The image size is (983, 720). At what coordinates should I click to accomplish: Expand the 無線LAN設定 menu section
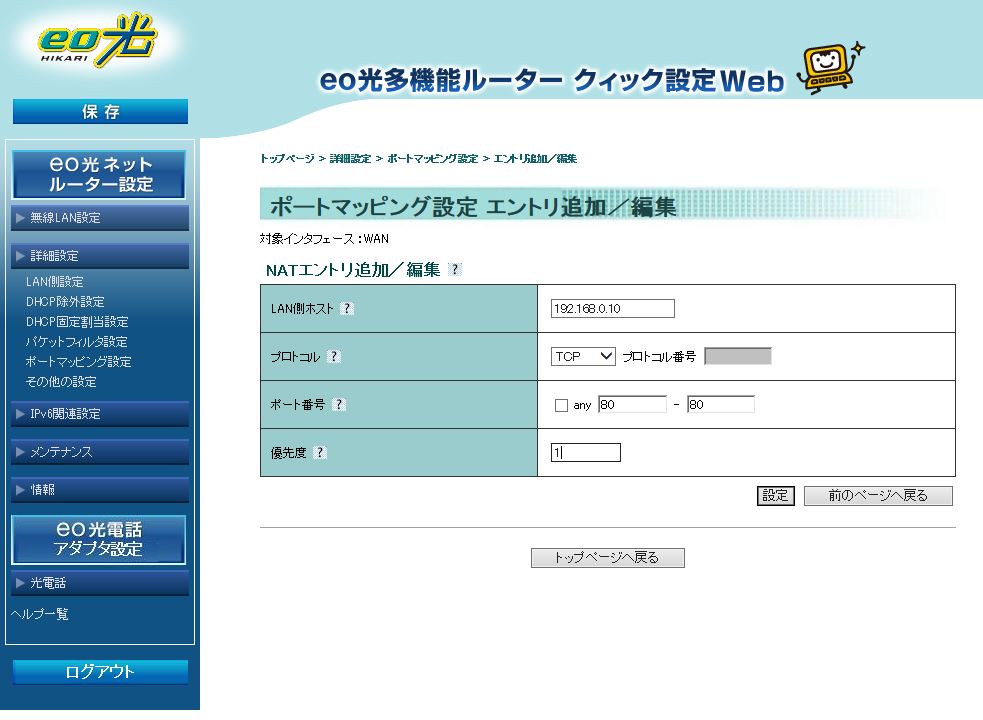click(x=100, y=218)
